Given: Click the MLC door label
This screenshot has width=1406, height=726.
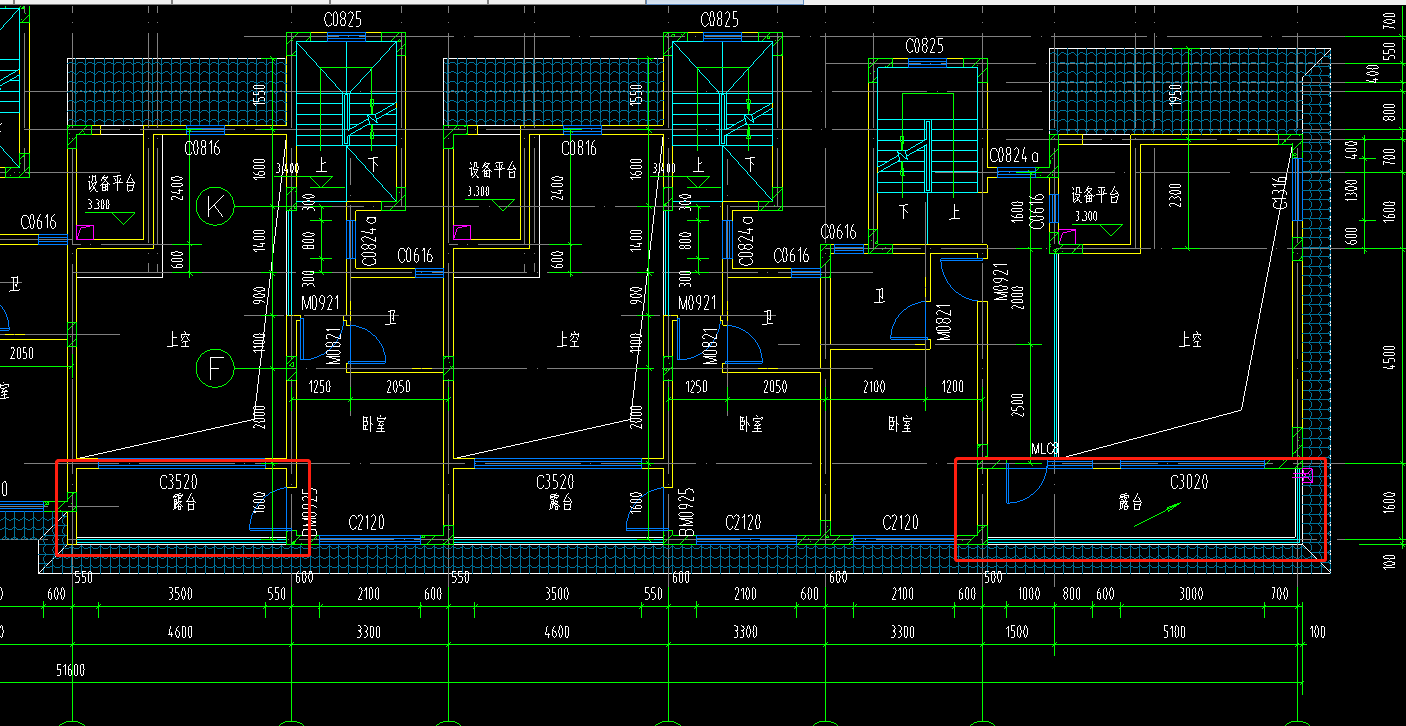Looking at the screenshot, I should [1044, 450].
